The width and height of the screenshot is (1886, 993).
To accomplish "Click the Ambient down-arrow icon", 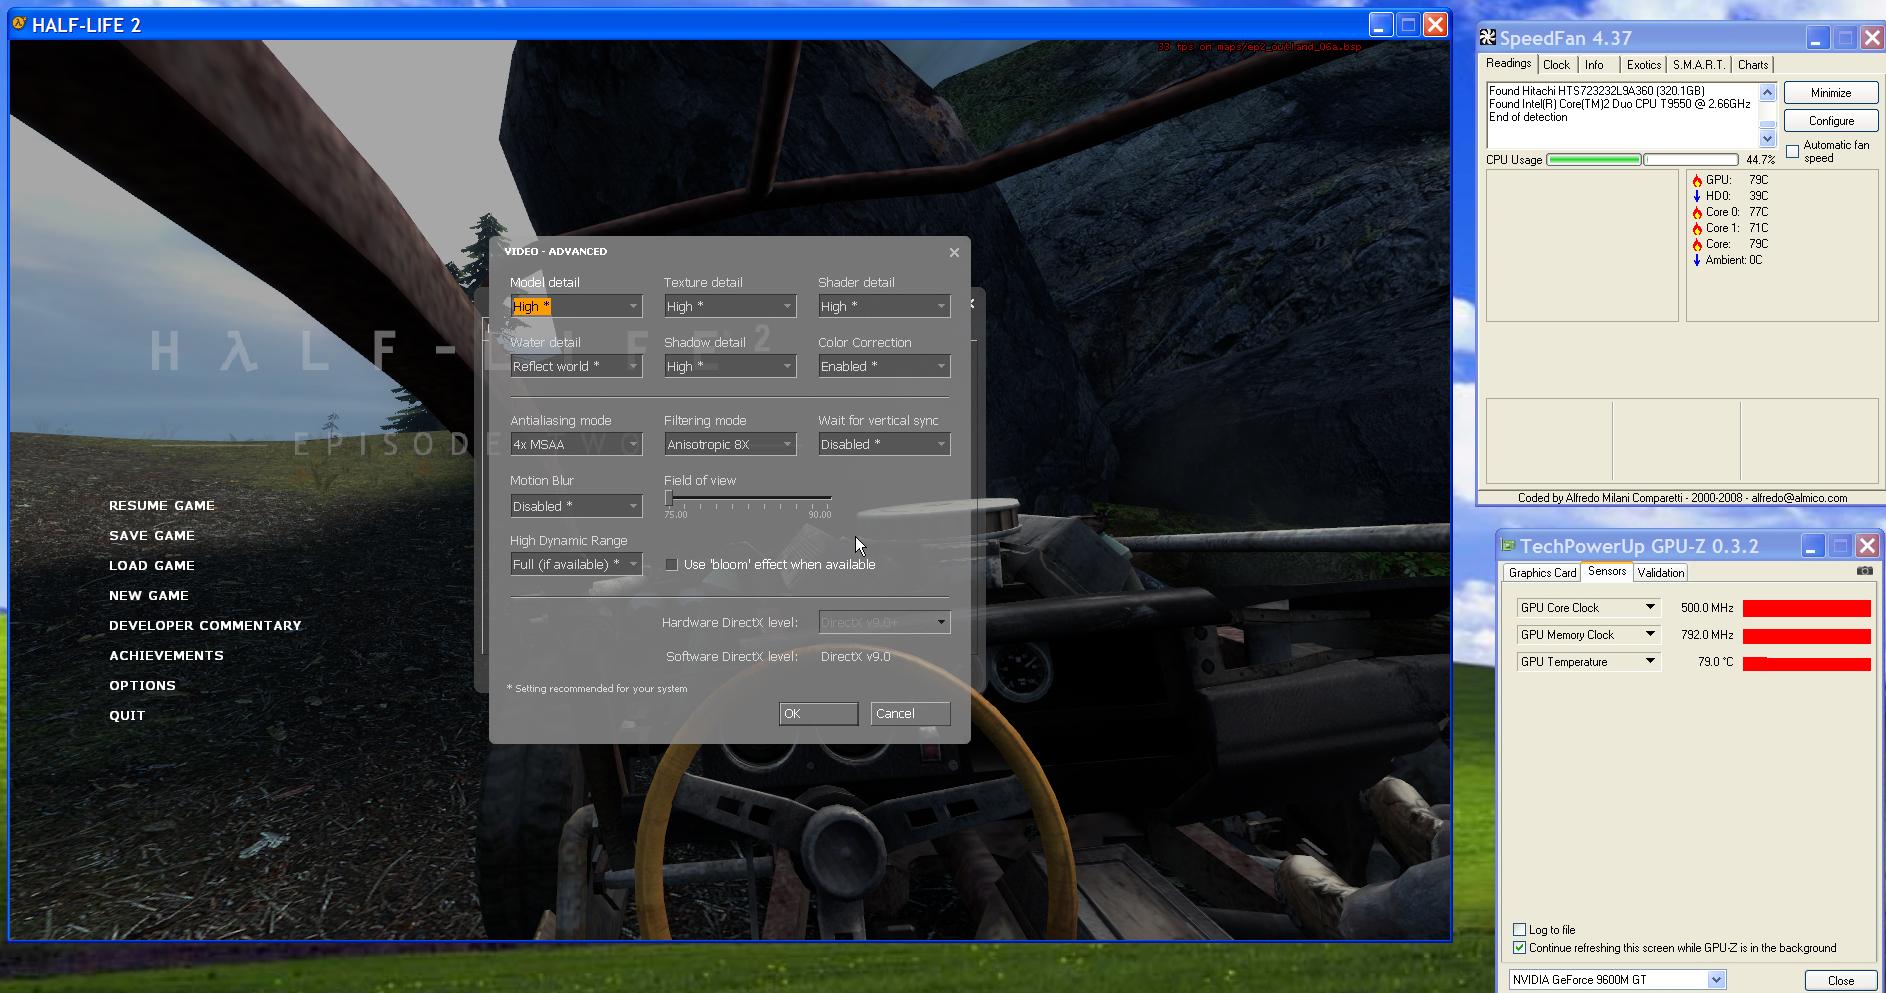I will tap(1697, 261).
